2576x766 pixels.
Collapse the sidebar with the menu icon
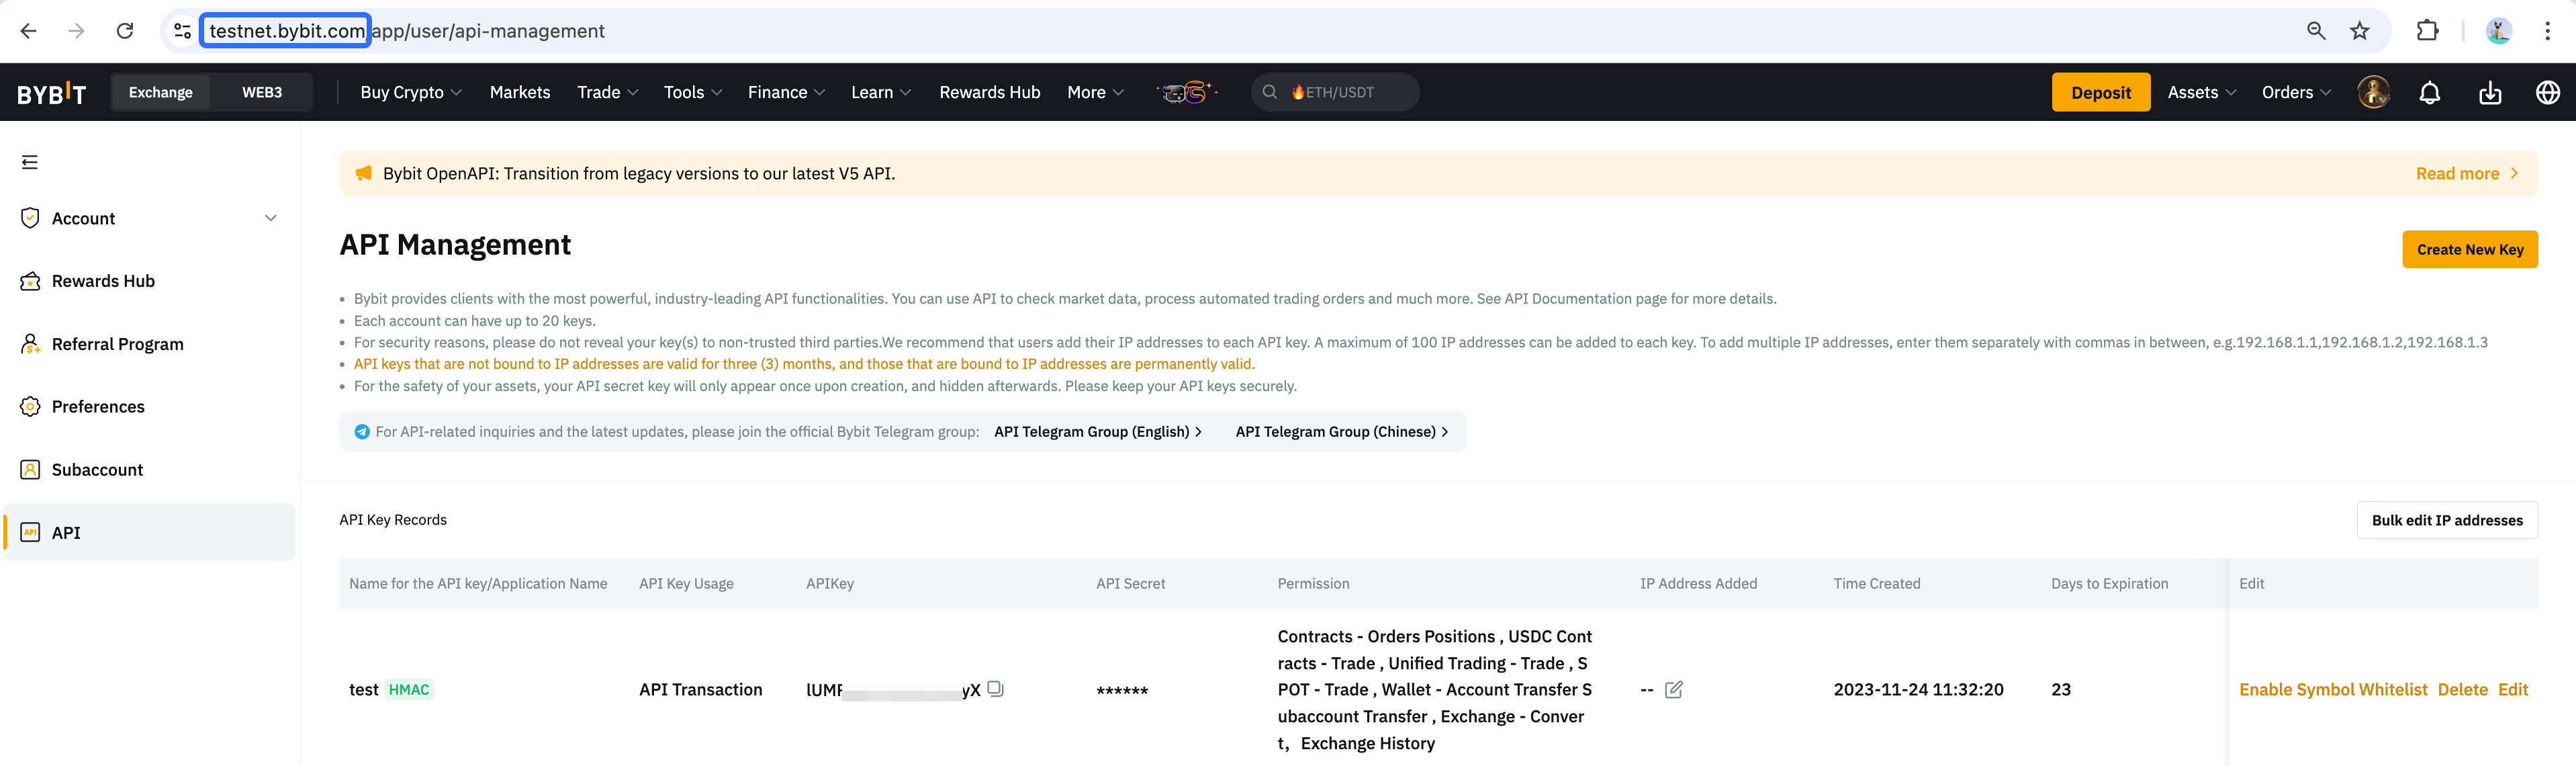pos(30,162)
